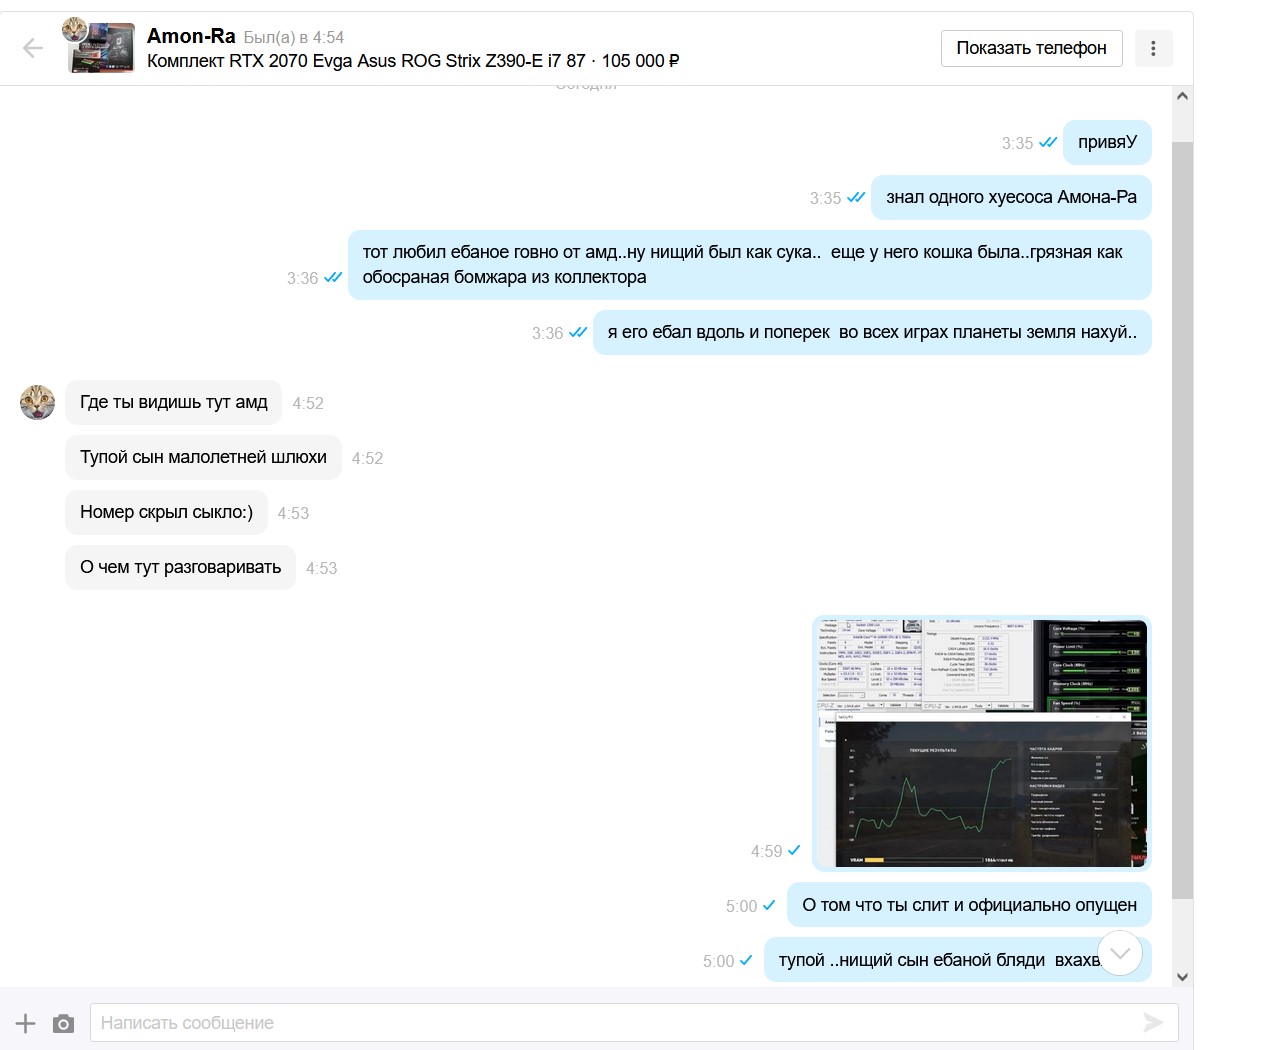Open the three-dot options menu
This screenshot has height=1050, width=1286.
(x=1153, y=48)
